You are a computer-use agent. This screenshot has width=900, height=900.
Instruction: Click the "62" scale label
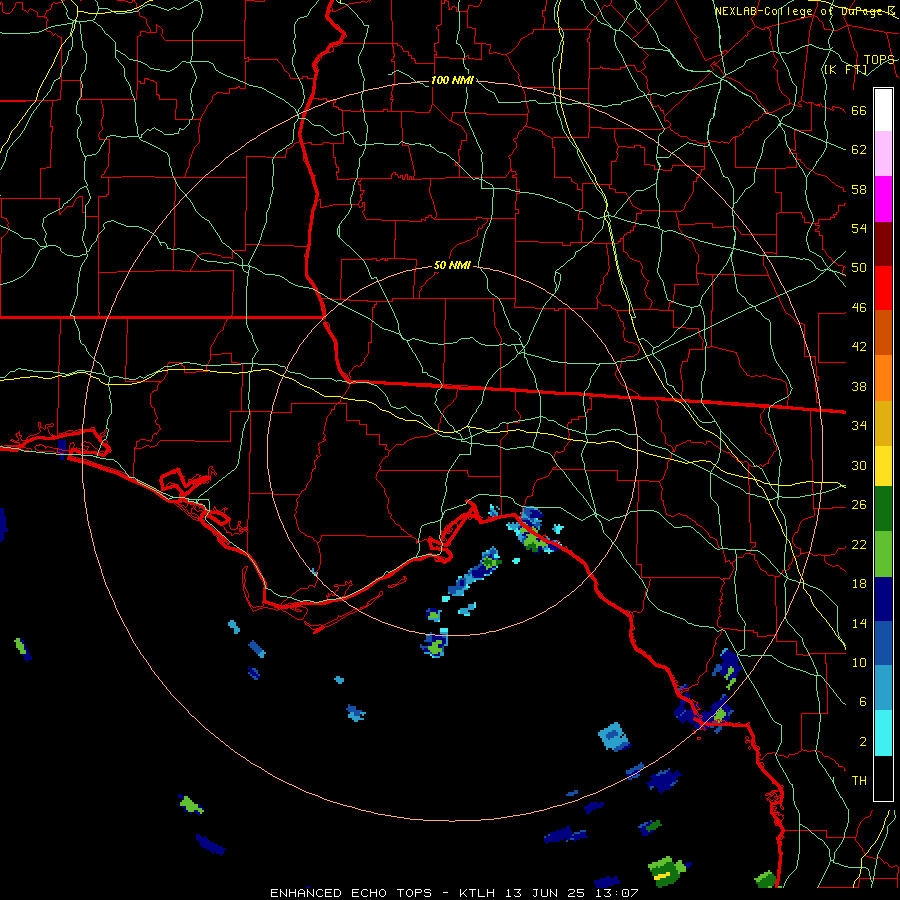click(859, 149)
